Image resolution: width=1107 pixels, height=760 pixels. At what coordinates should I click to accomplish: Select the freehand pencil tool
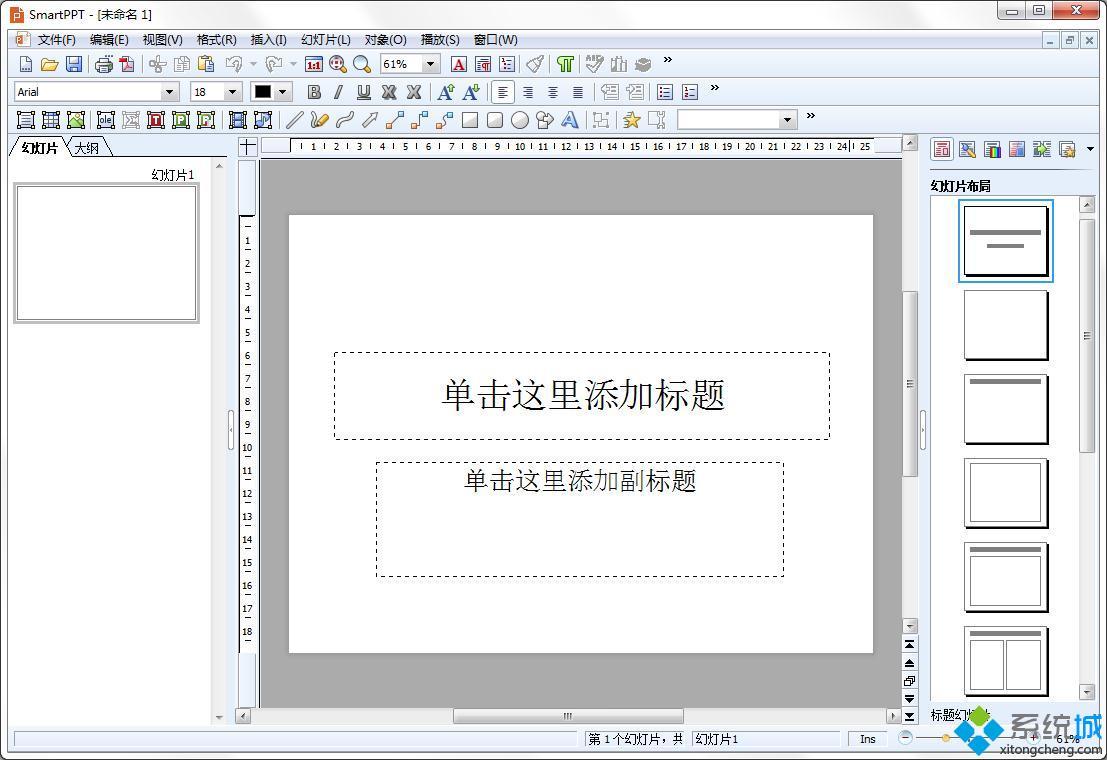click(319, 120)
